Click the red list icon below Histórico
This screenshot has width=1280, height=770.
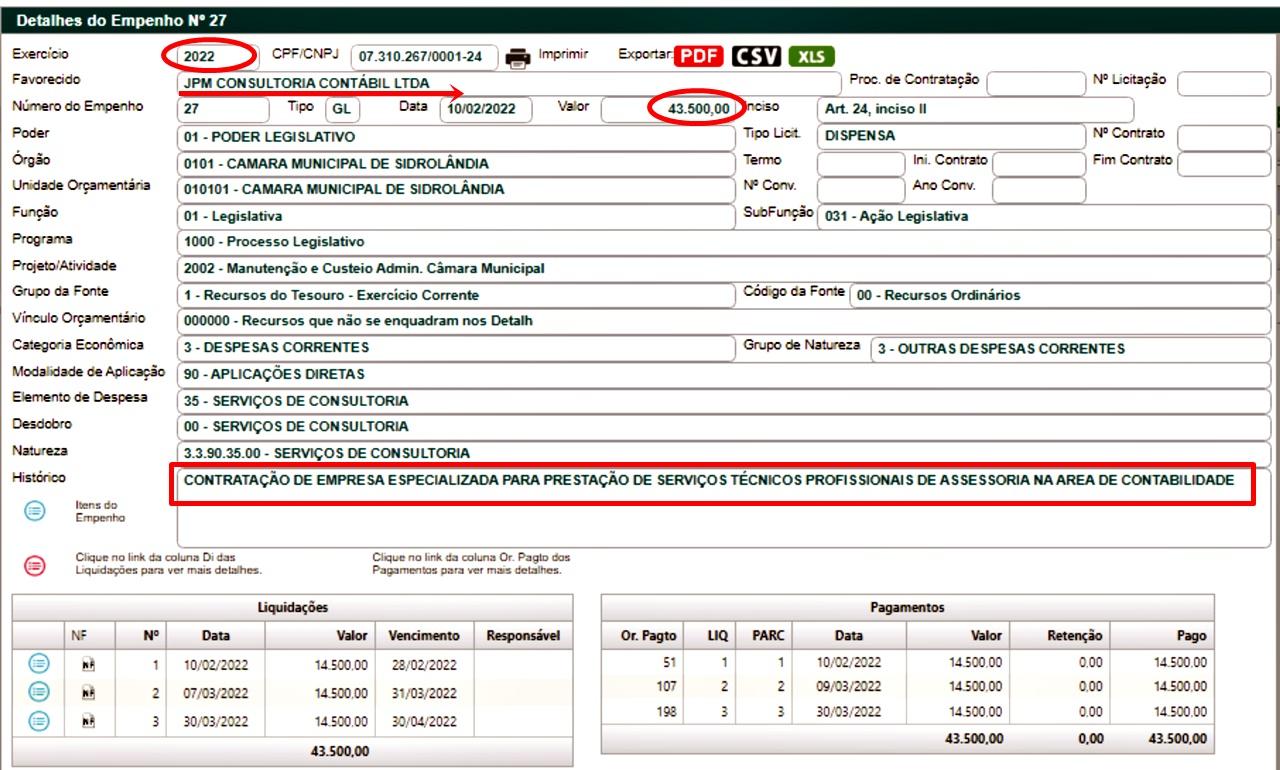point(34,564)
